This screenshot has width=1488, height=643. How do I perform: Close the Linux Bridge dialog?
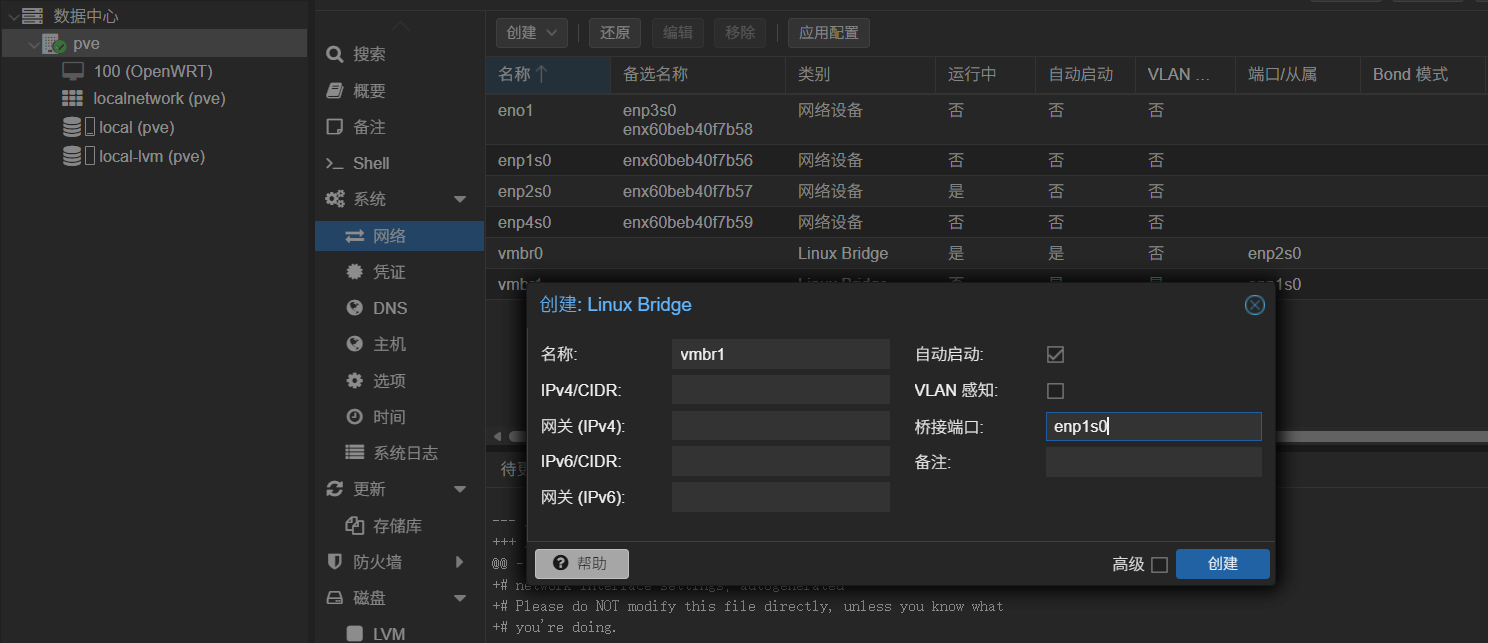pos(1254,305)
